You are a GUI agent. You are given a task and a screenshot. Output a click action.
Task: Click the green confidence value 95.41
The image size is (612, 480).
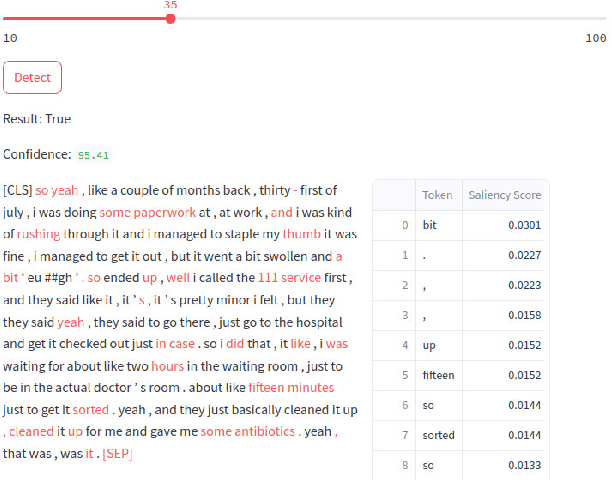click(93, 156)
